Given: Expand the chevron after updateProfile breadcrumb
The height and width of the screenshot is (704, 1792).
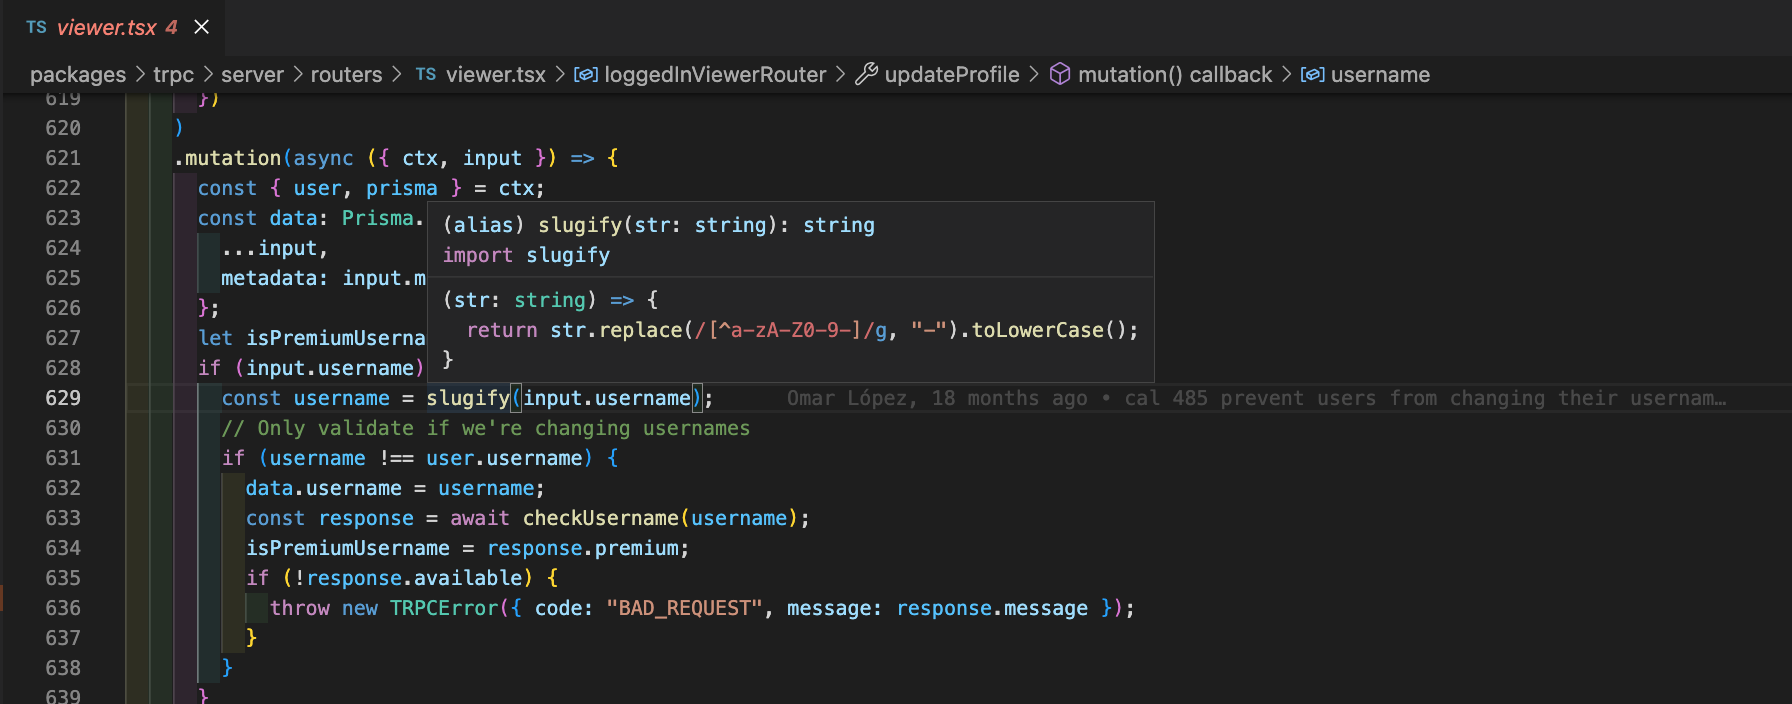Looking at the screenshot, I should (x=1034, y=75).
